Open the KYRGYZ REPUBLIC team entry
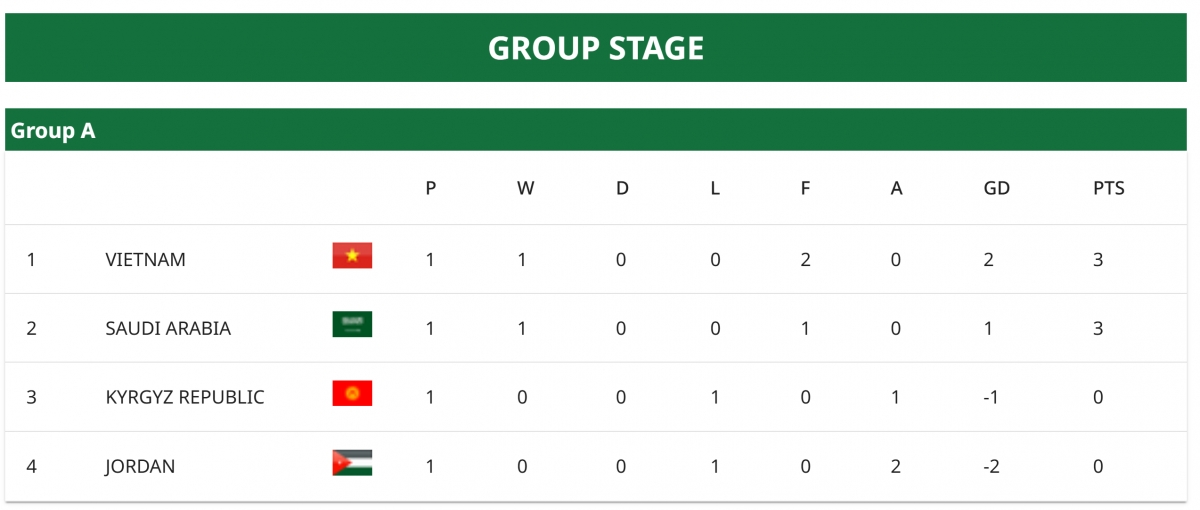1200x510 pixels. pyautogui.click(x=185, y=397)
